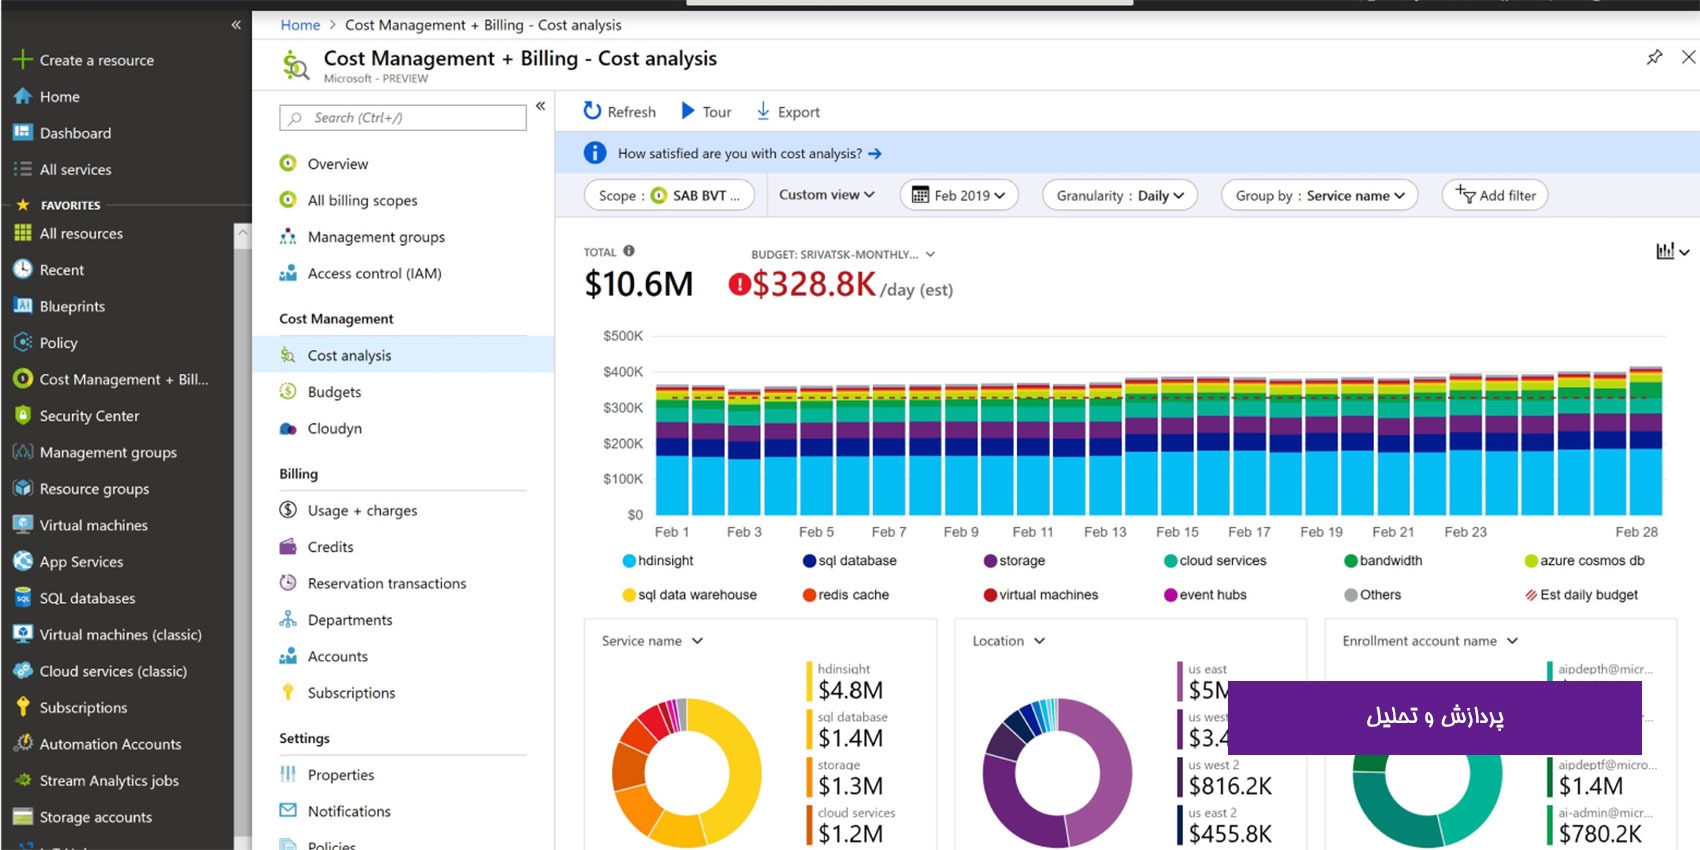Click the Refresh icon in toolbar
Image resolution: width=1700 pixels, height=850 pixels.
[592, 111]
